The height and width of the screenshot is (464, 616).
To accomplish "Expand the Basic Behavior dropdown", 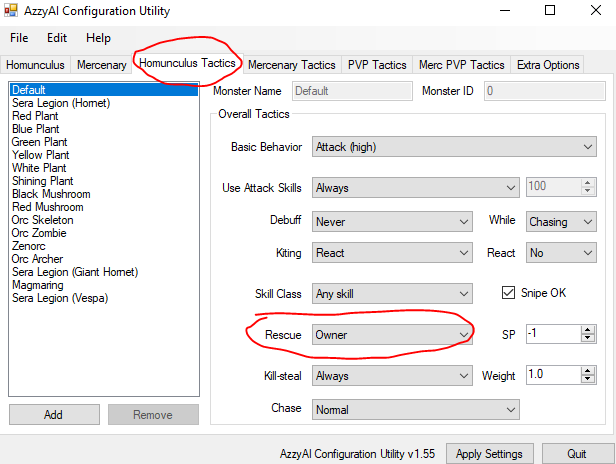I will point(455,147).
